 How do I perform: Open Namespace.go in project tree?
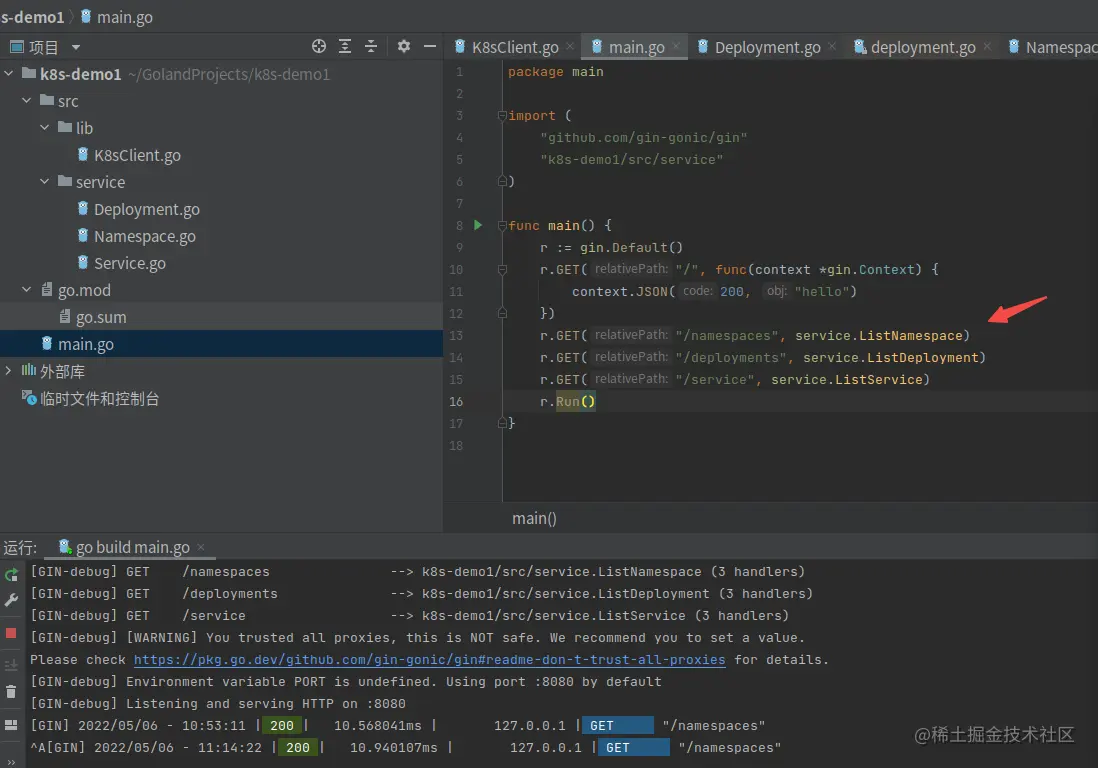(144, 236)
